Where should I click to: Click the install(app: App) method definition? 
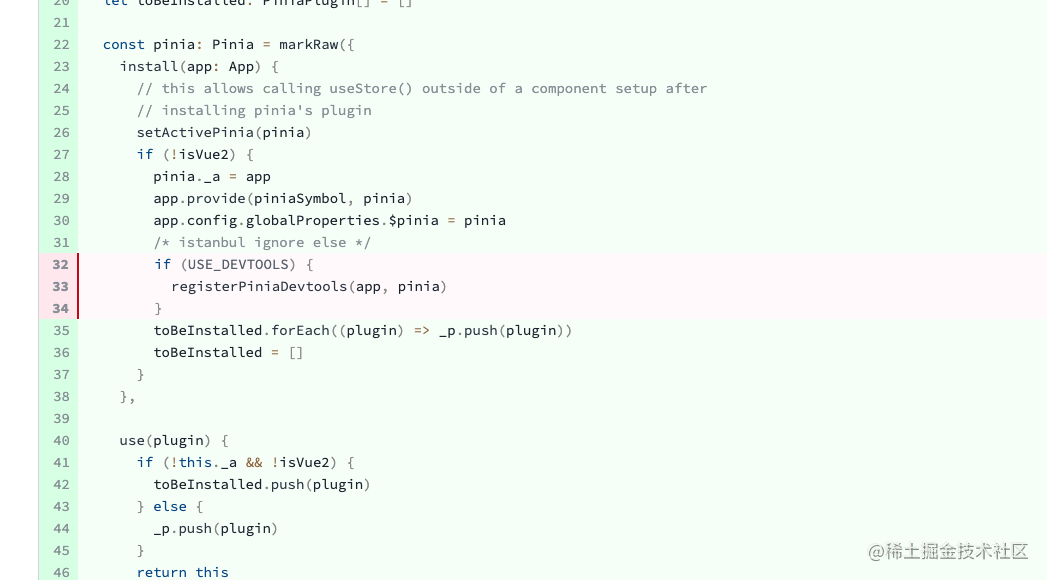(199, 66)
